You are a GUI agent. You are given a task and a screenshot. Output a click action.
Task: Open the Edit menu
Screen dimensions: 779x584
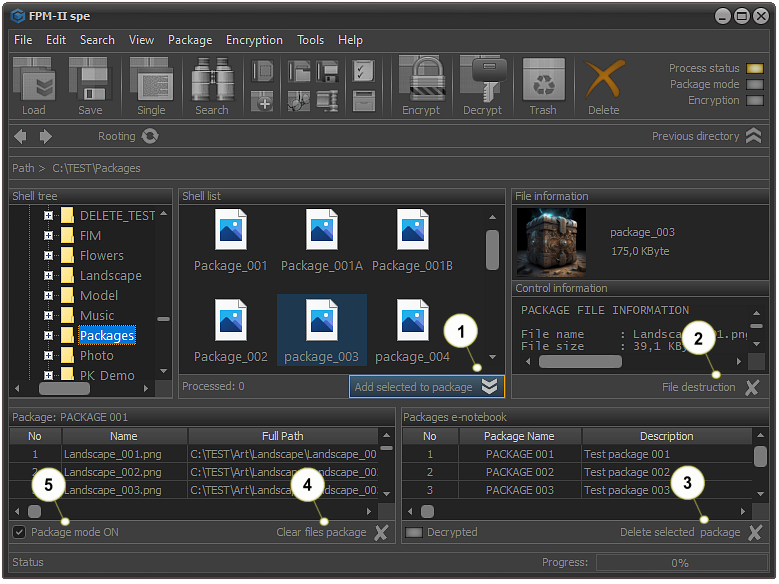point(56,40)
